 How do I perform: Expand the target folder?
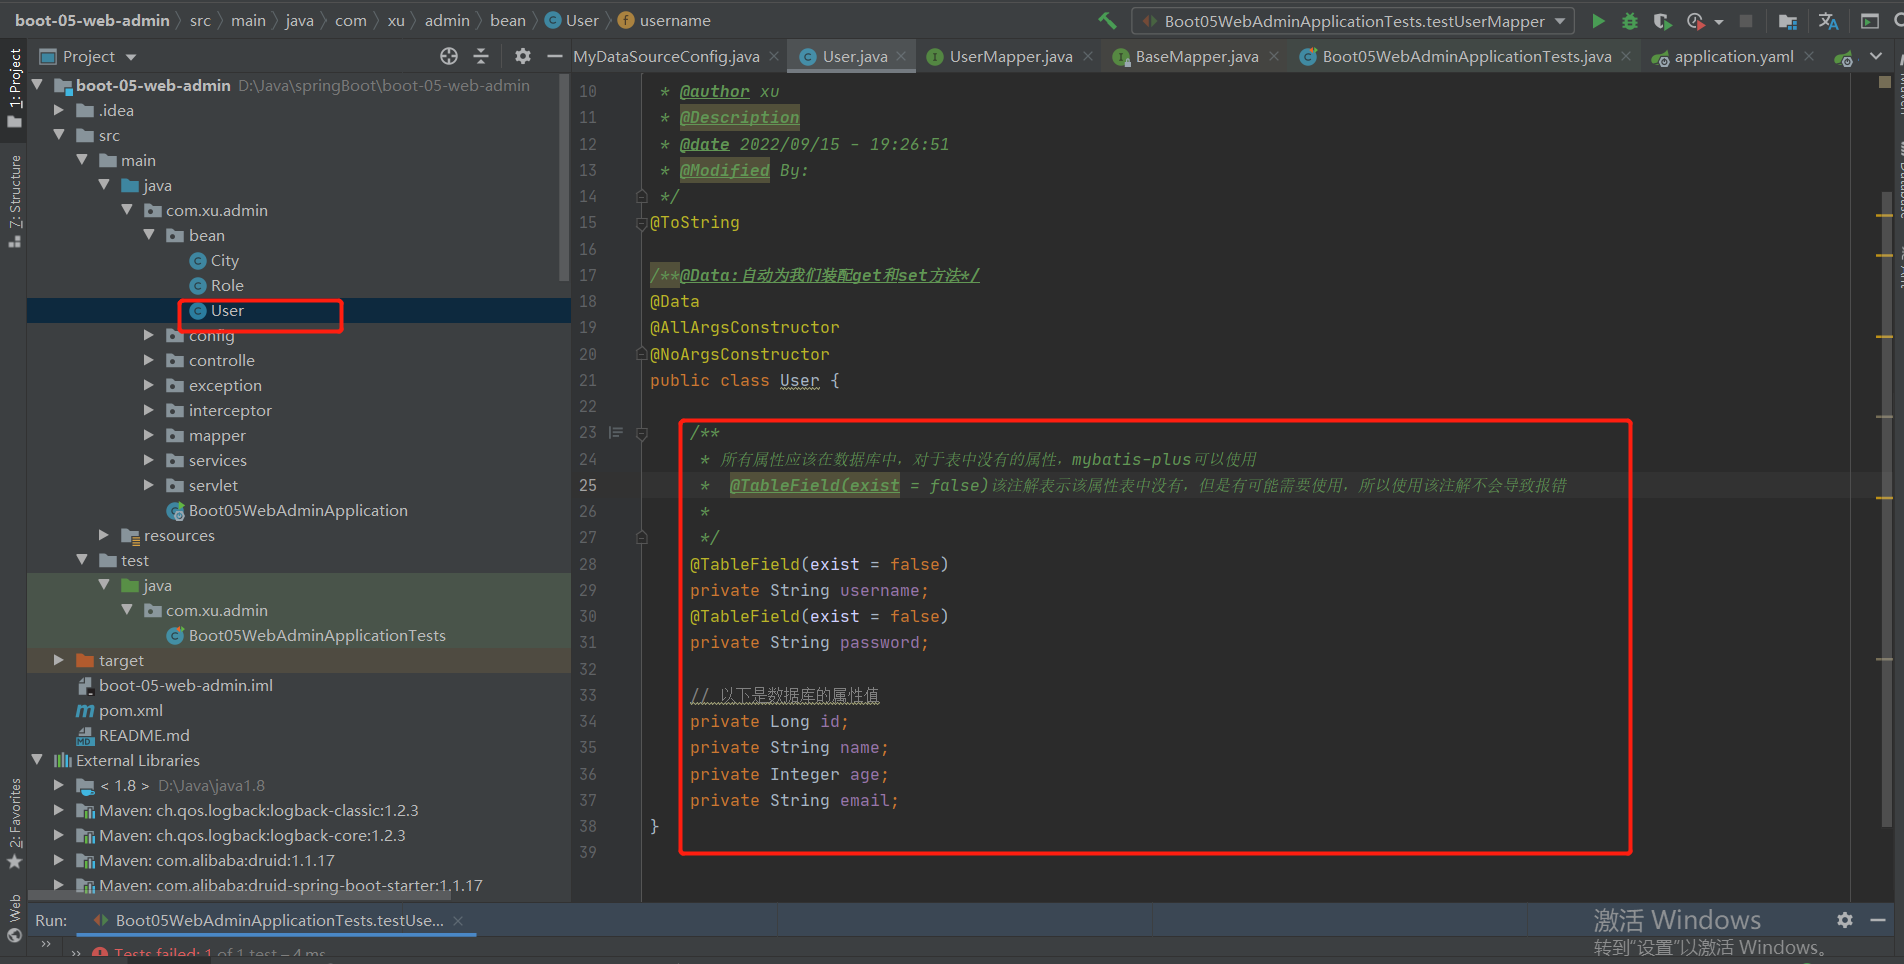coord(59,660)
